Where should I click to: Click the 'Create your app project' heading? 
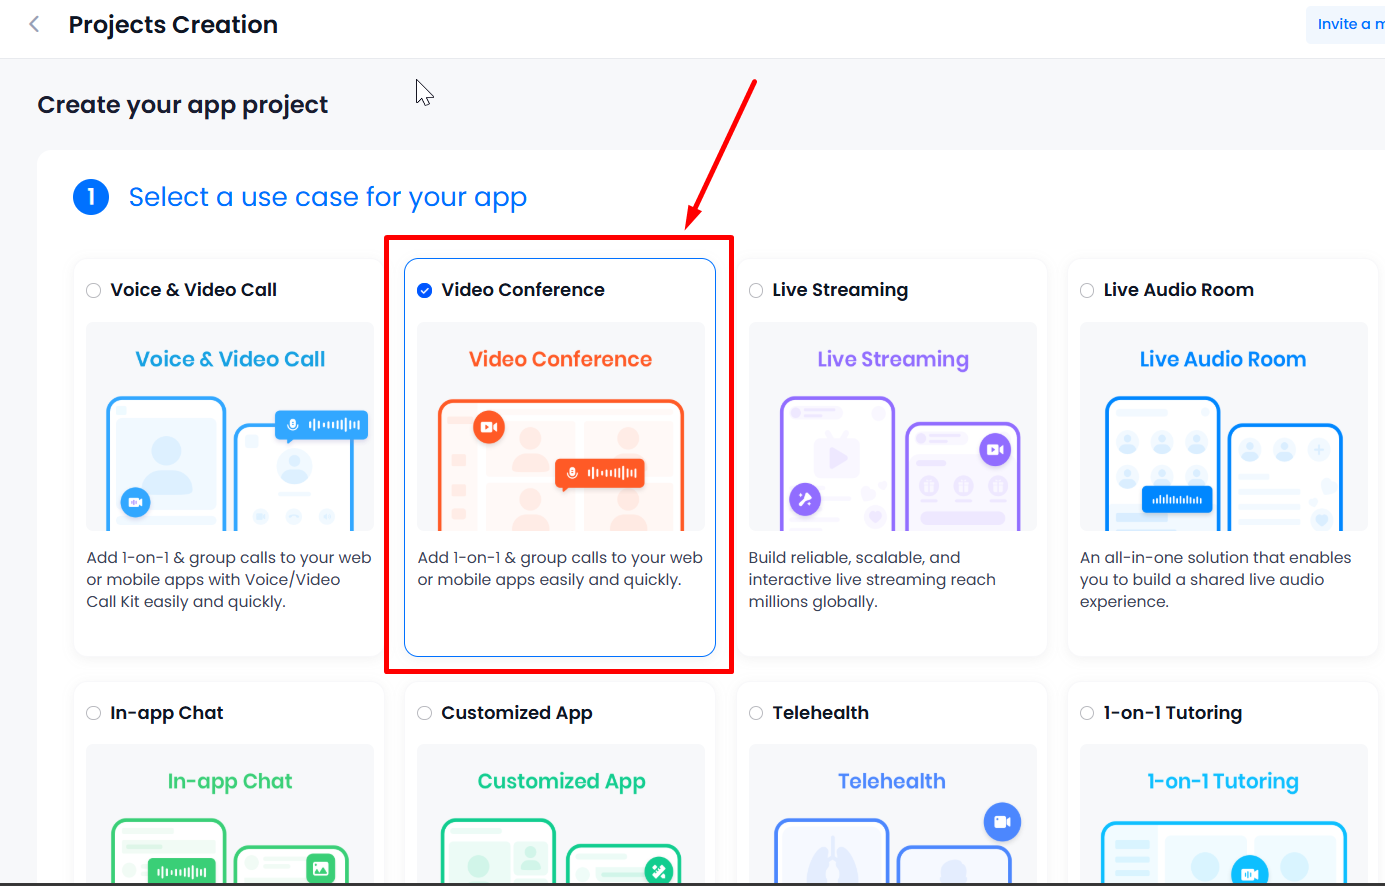tap(183, 105)
